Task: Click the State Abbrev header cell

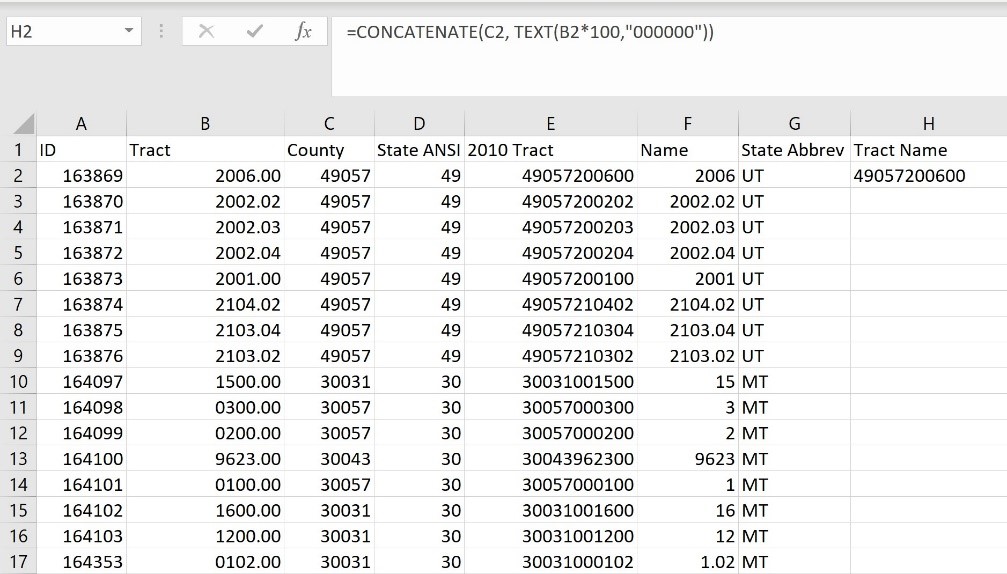Action: (x=793, y=150)
